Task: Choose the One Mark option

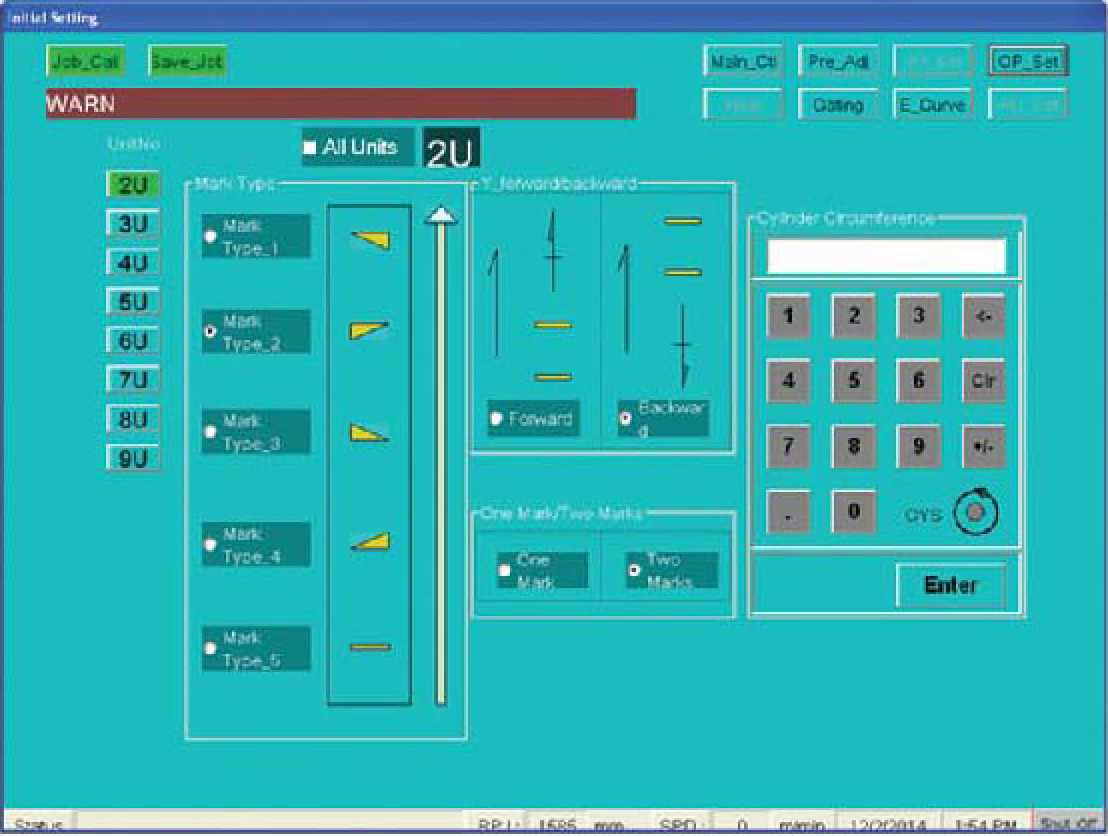Action: 506,570
